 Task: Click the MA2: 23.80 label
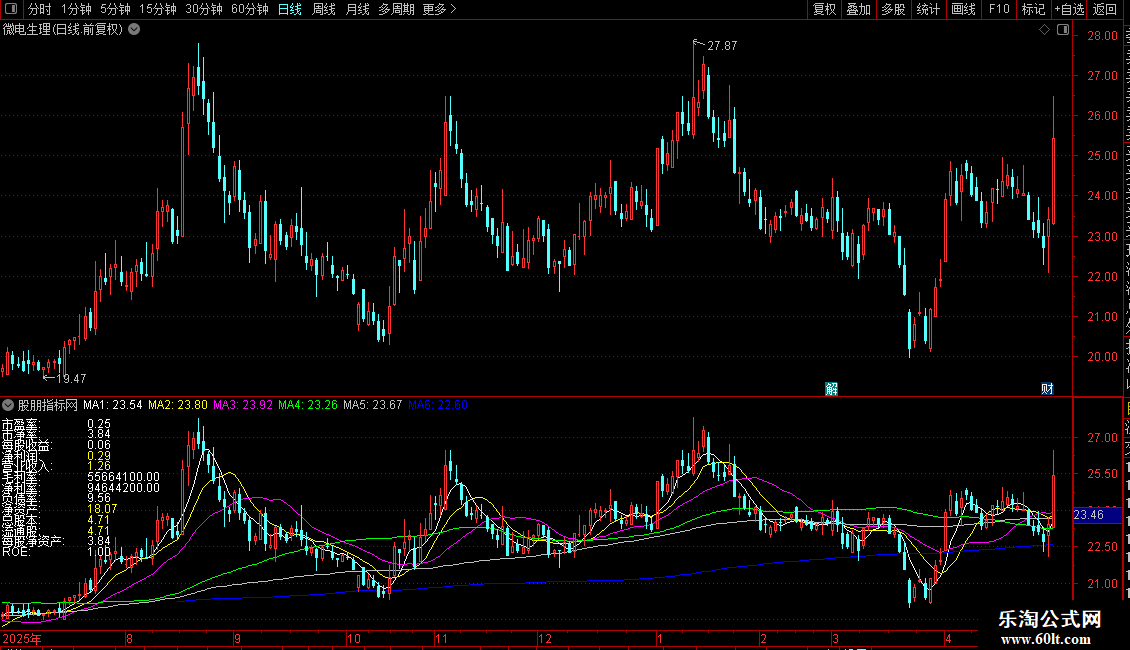[178, 405]
